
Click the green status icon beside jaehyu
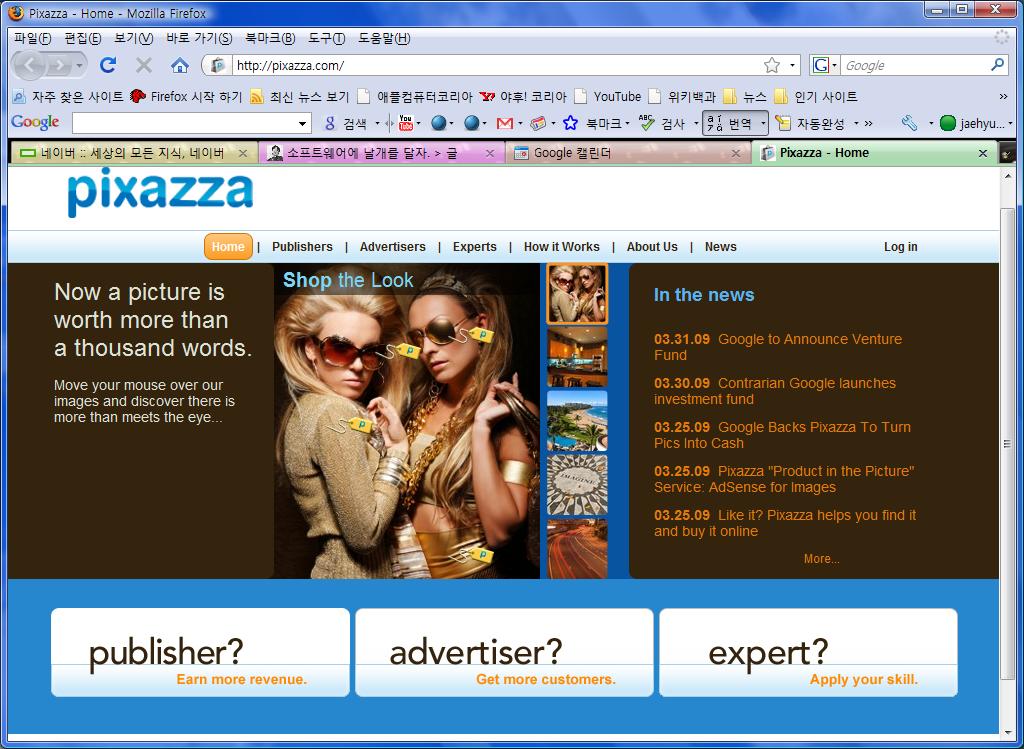click(948, 123)
